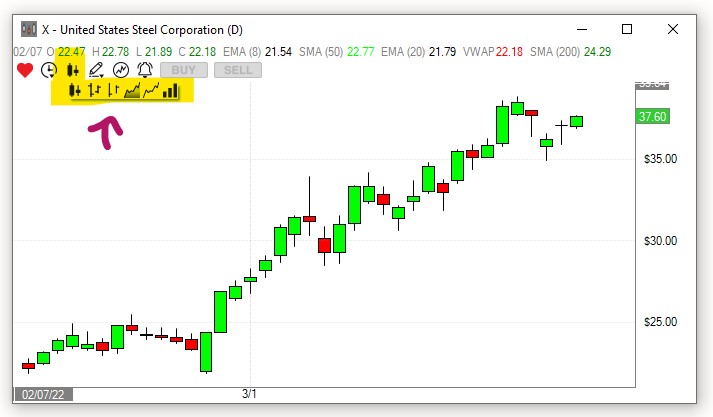Maximize the chart window

point(627,28)
